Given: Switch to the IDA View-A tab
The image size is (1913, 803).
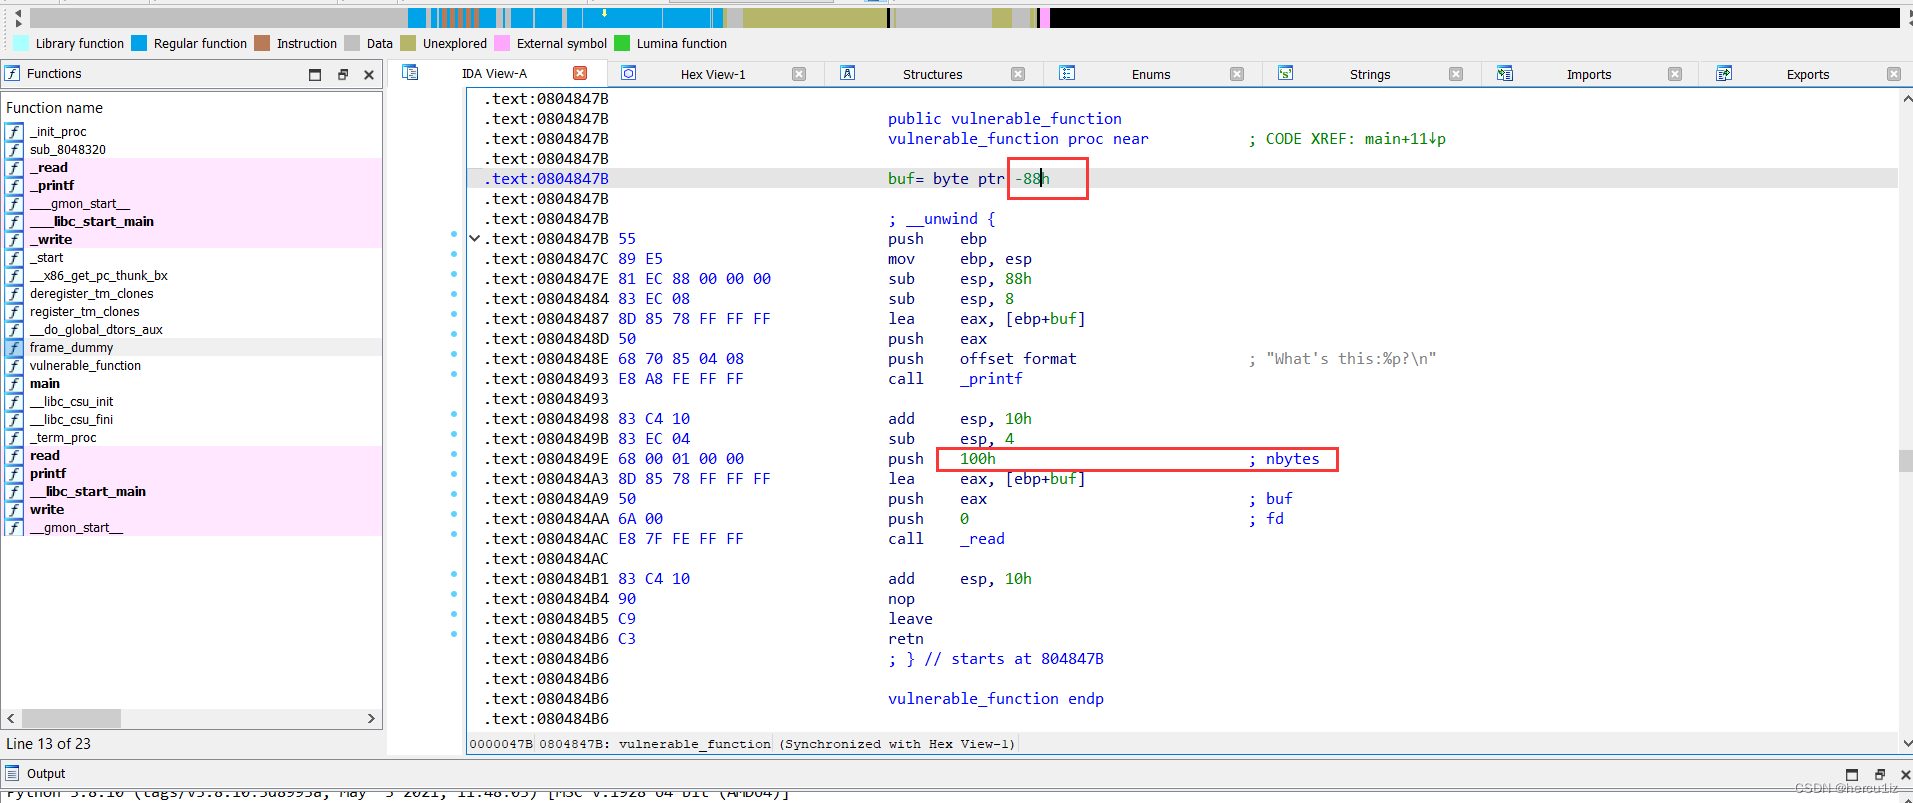Looking at the screenshot, I should (x=494, y=74).
